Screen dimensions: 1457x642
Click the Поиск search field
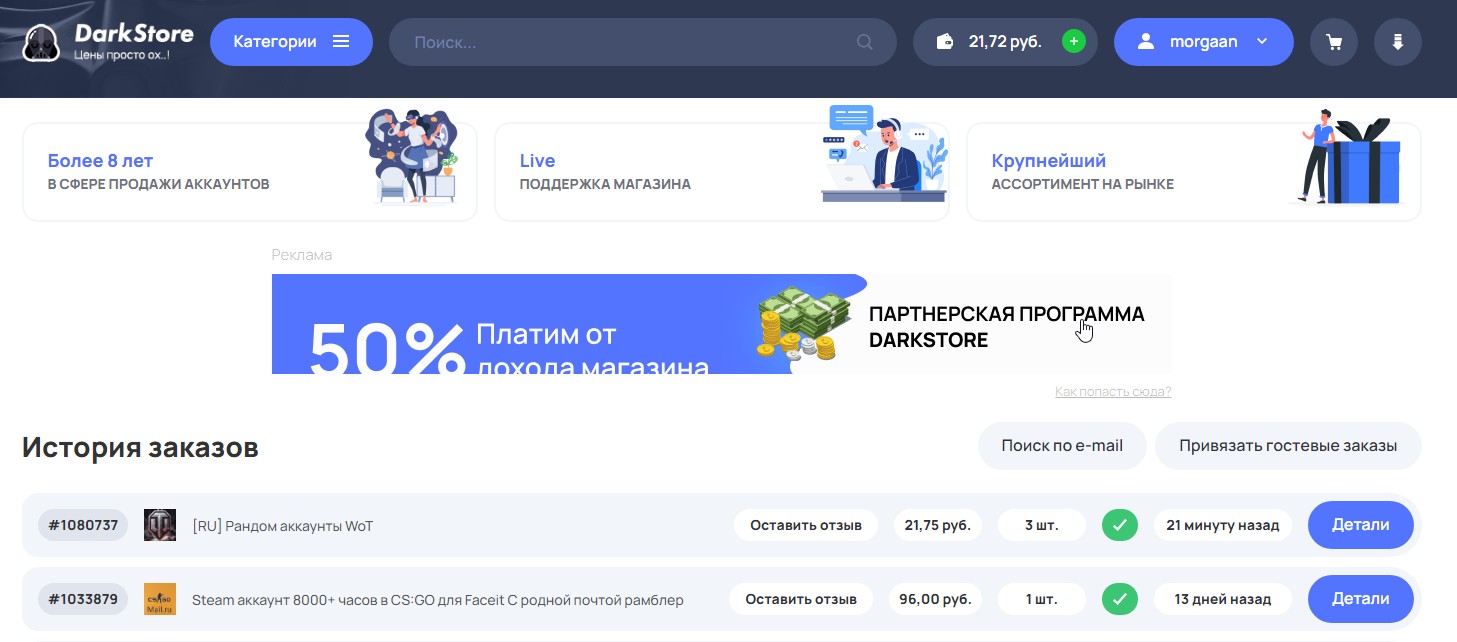642,42
